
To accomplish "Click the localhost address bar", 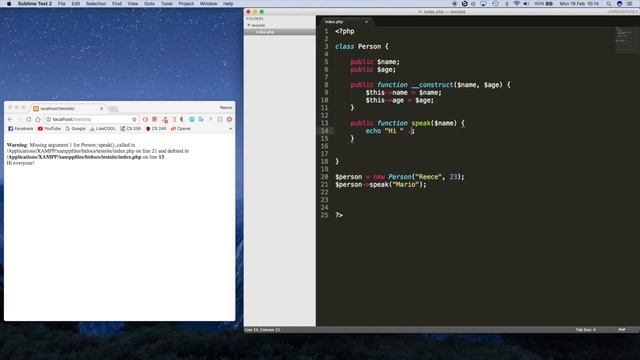I will point(92,119).
